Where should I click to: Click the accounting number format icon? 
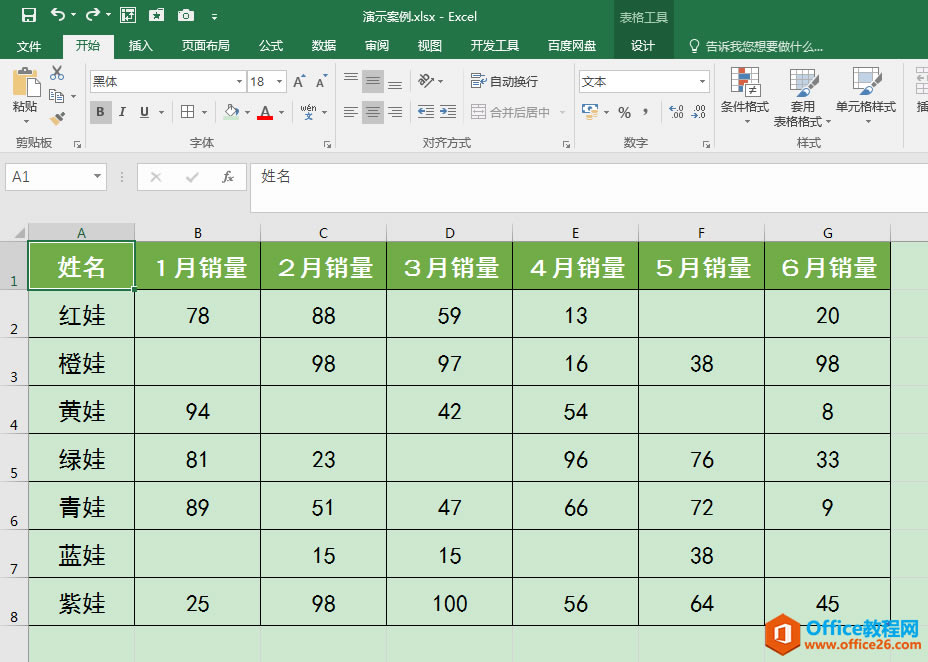[x=590, y=112]
